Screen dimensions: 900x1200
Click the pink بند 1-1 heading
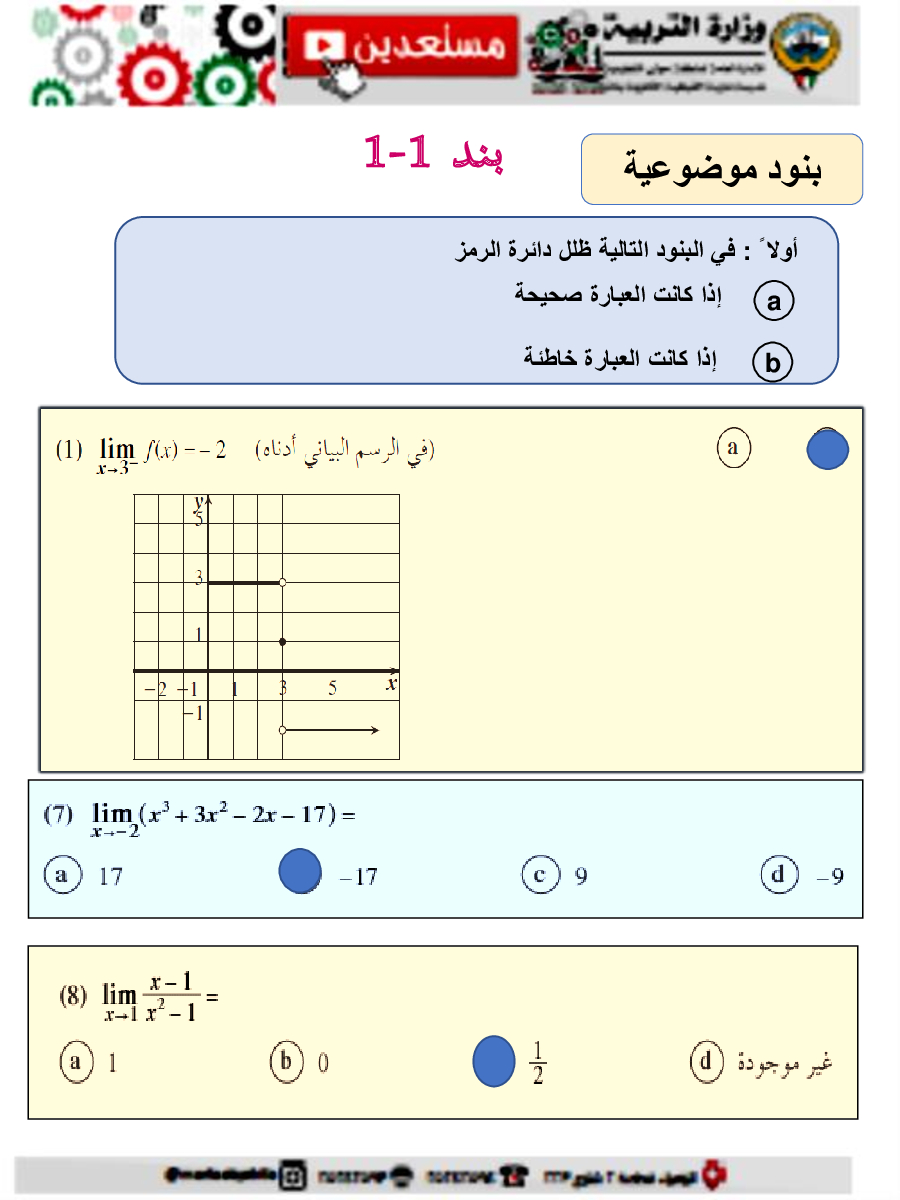point(433,153)
